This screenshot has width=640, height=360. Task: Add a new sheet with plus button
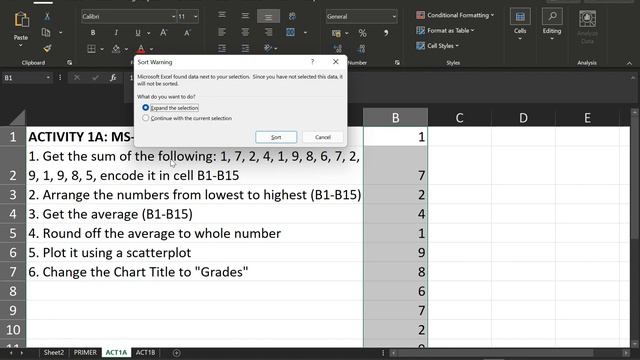point(177,353)
